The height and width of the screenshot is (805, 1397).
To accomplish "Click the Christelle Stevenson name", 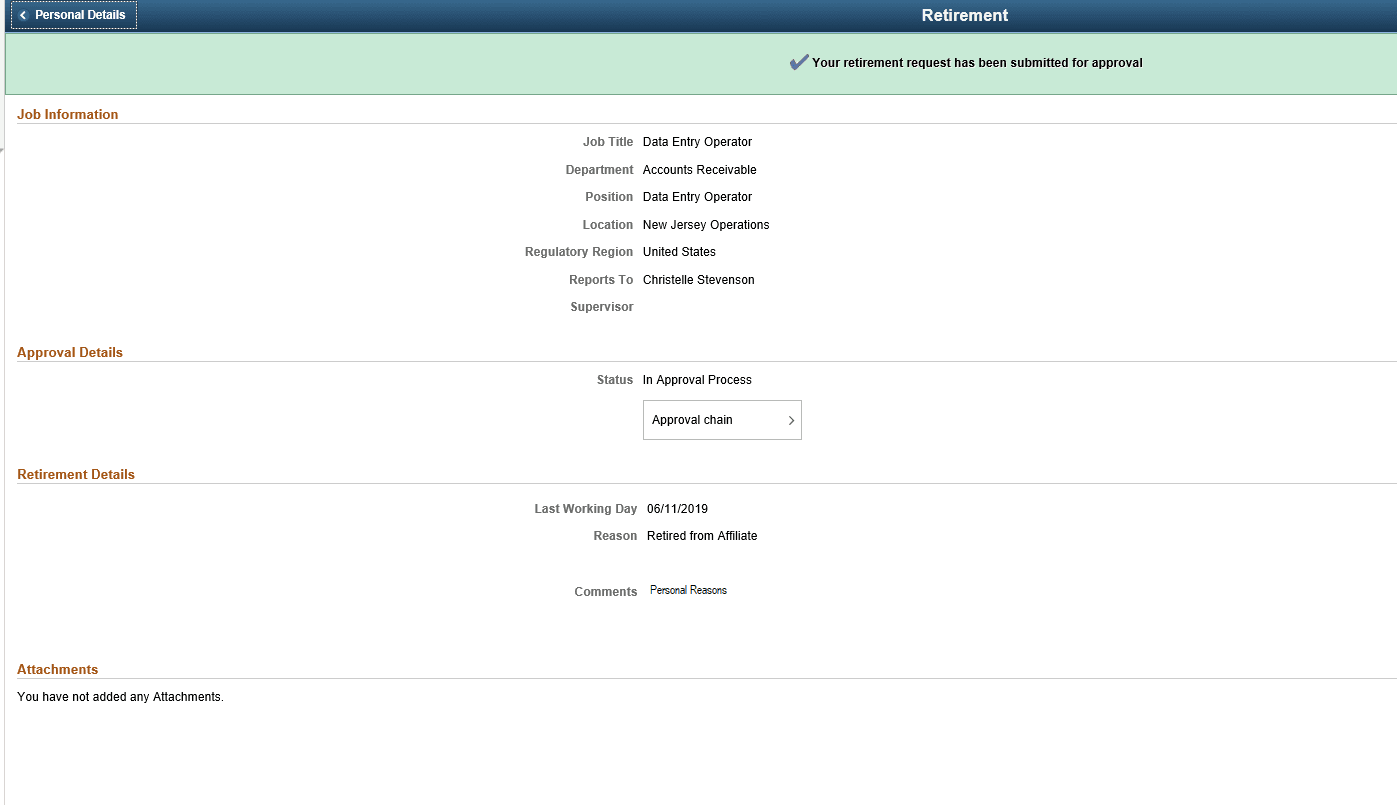I will (x=699, y=280).
